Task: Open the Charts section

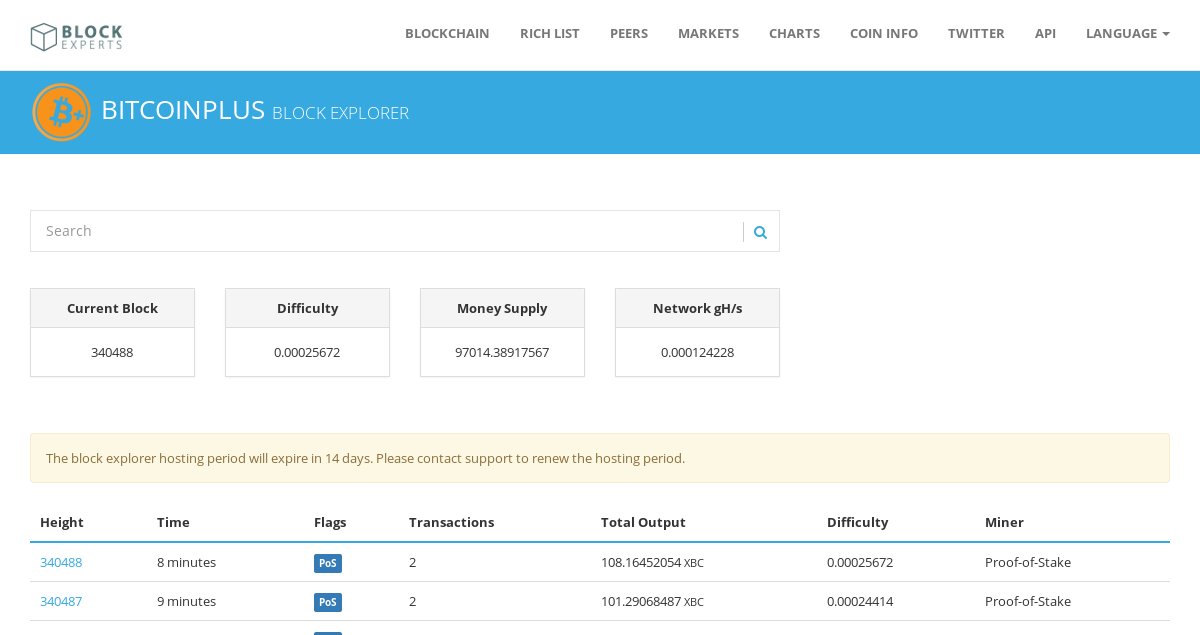Action: click(794, 33)
